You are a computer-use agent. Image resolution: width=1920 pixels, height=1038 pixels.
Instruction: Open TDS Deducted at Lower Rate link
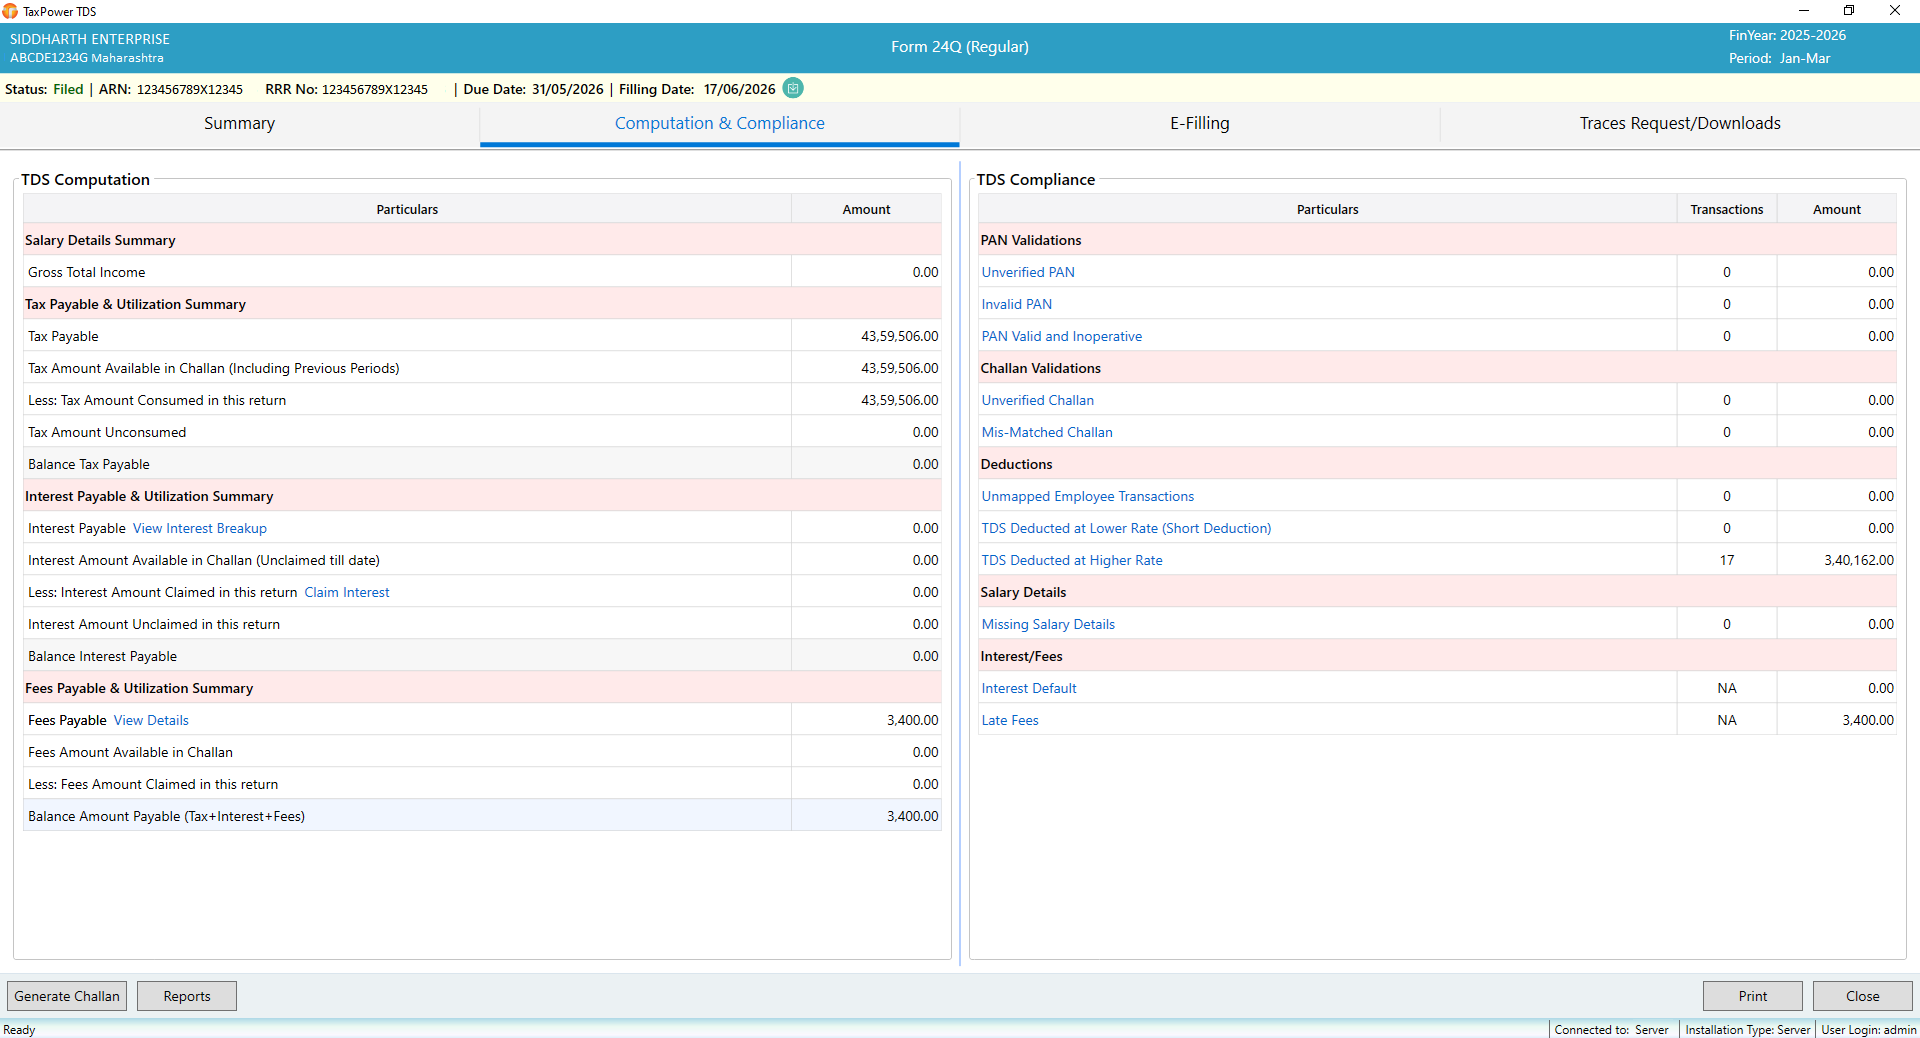point(1127,528)
